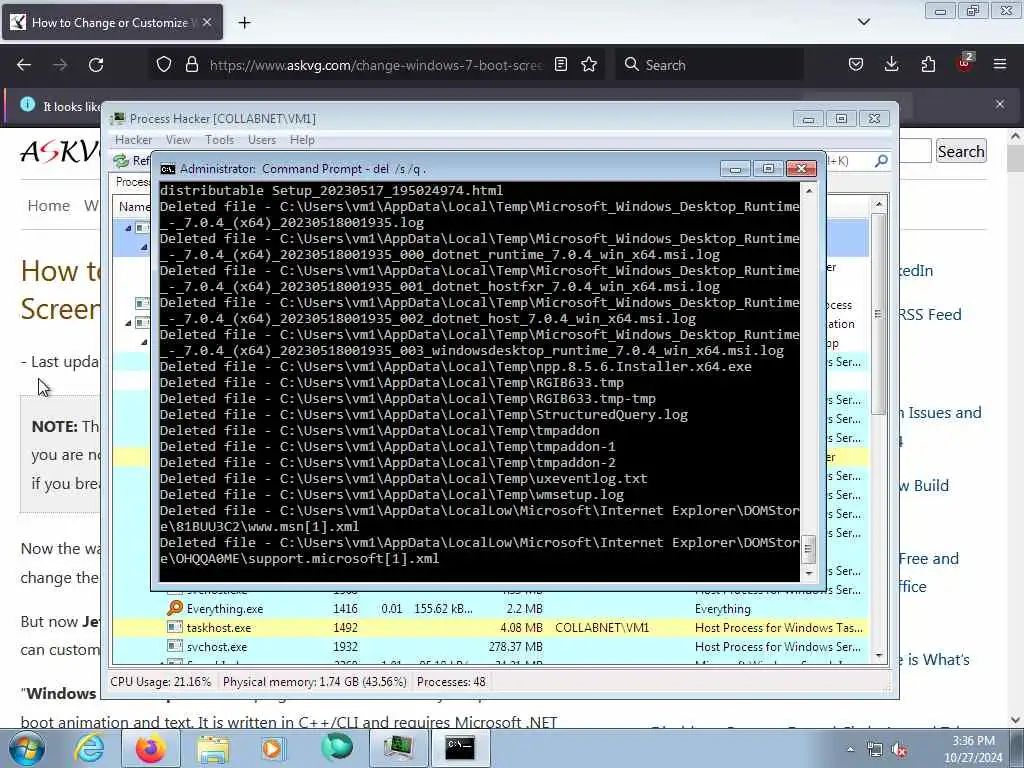1024x768 pixels.
Task: Open a new Firefox tab with plus
Action: tap(244, 23)
